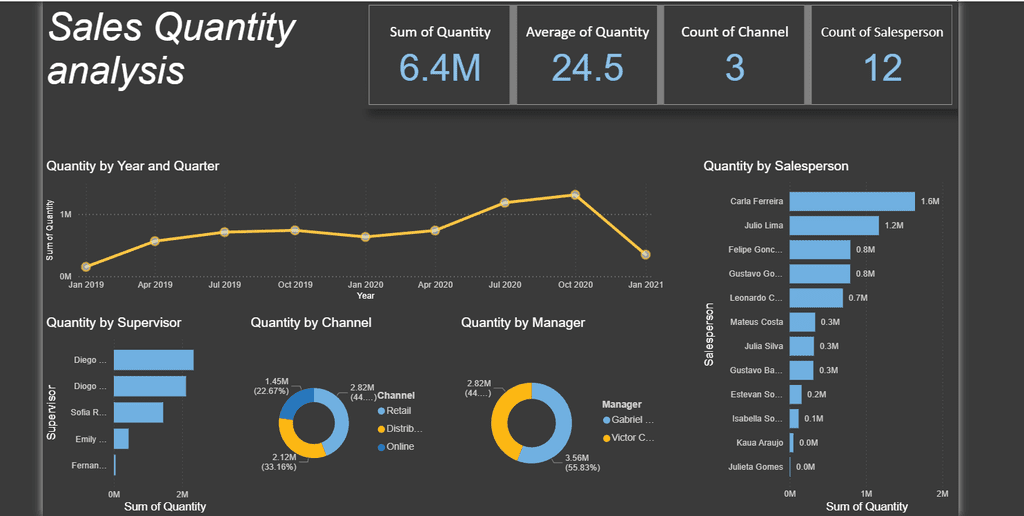Click the Estevan So... bar
Screen dimensions: 1024x516
(795, 395)
